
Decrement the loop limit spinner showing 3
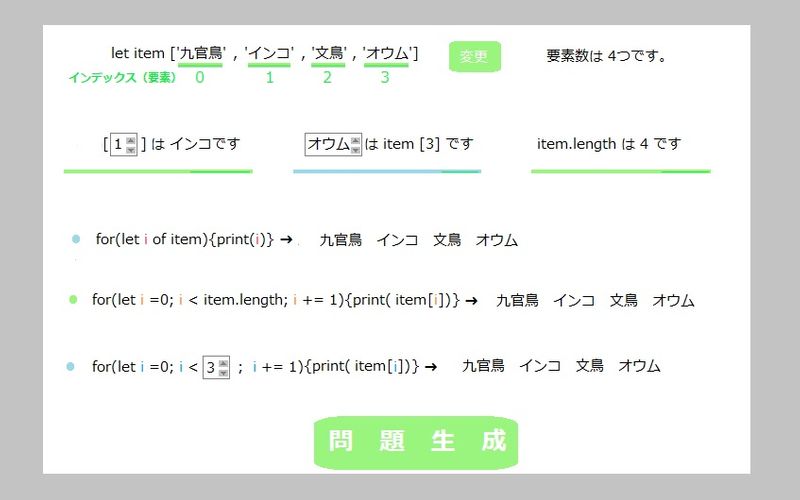[223, 372]
